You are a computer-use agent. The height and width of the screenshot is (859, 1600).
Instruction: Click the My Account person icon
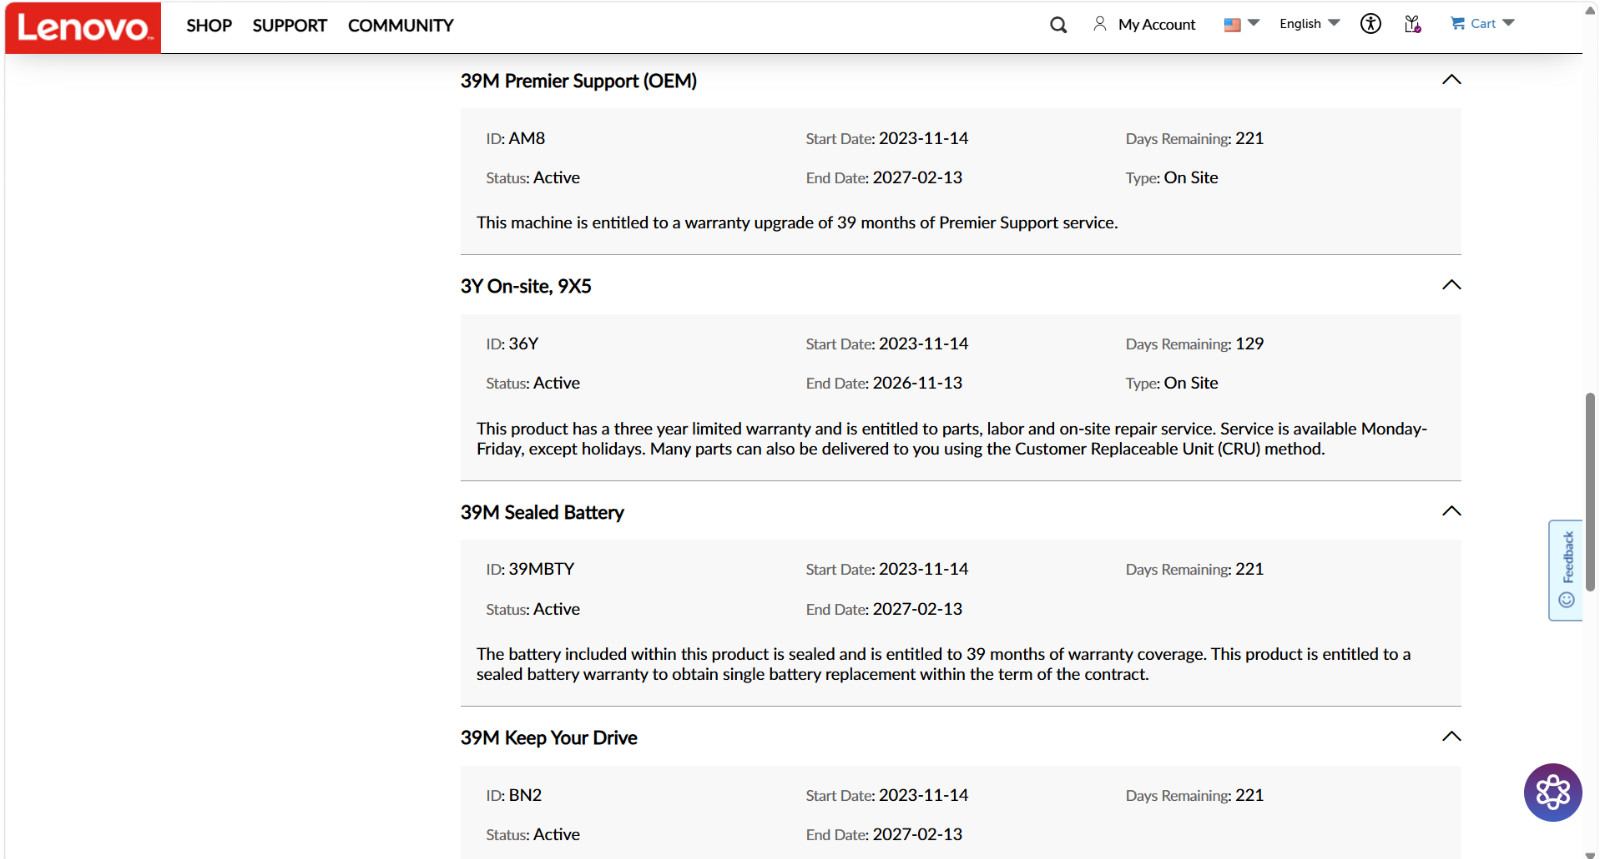pyautogui.click(x=1100, y=24)
